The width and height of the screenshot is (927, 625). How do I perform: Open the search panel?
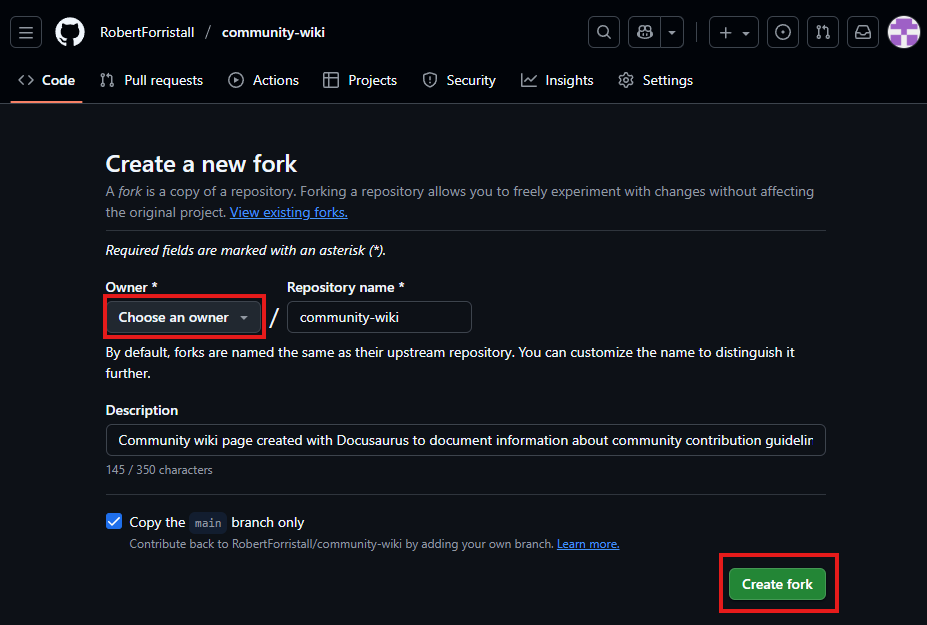click(603, 31)
